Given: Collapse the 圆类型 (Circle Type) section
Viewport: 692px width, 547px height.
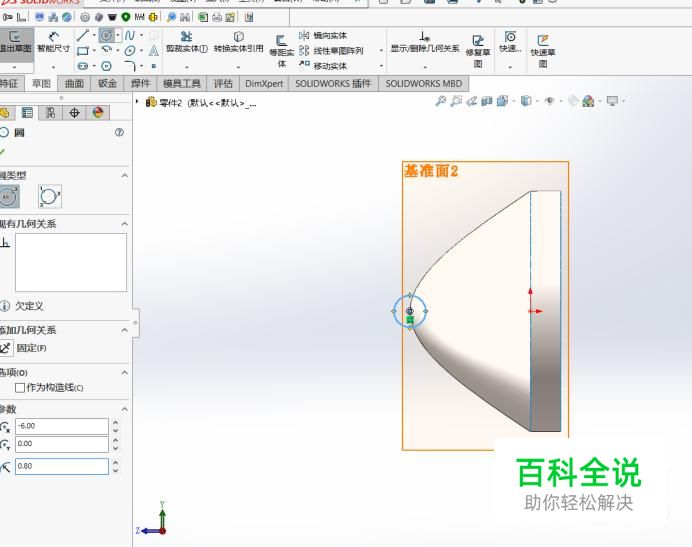Looking at the screenshot, I should click(124, 176).
